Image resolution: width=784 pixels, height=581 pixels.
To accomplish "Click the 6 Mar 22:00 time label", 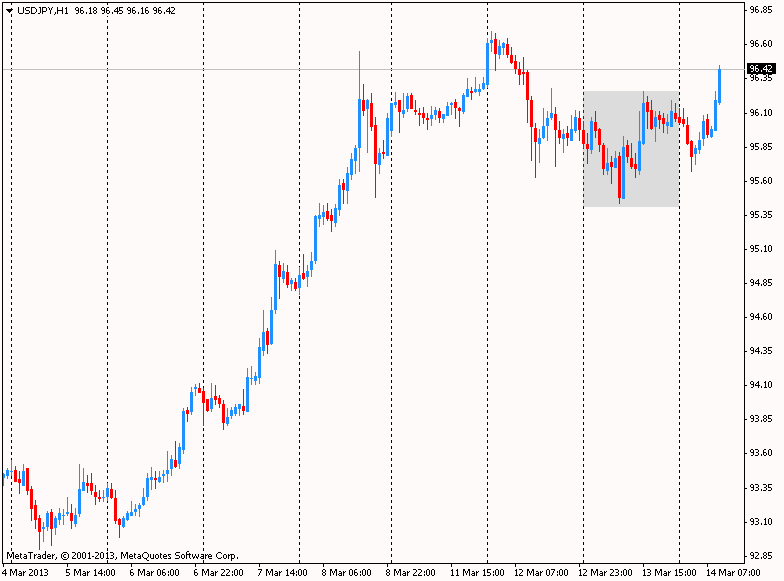I will (218, 572).
